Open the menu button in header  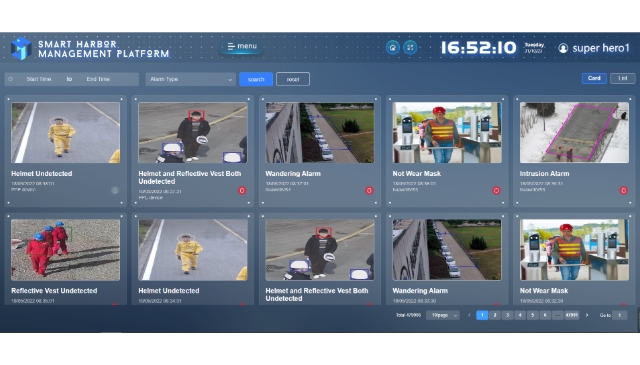tap(242, 46)
